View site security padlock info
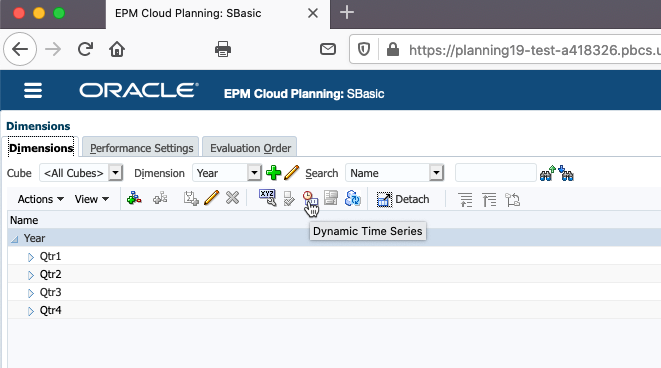 point(393,49)
